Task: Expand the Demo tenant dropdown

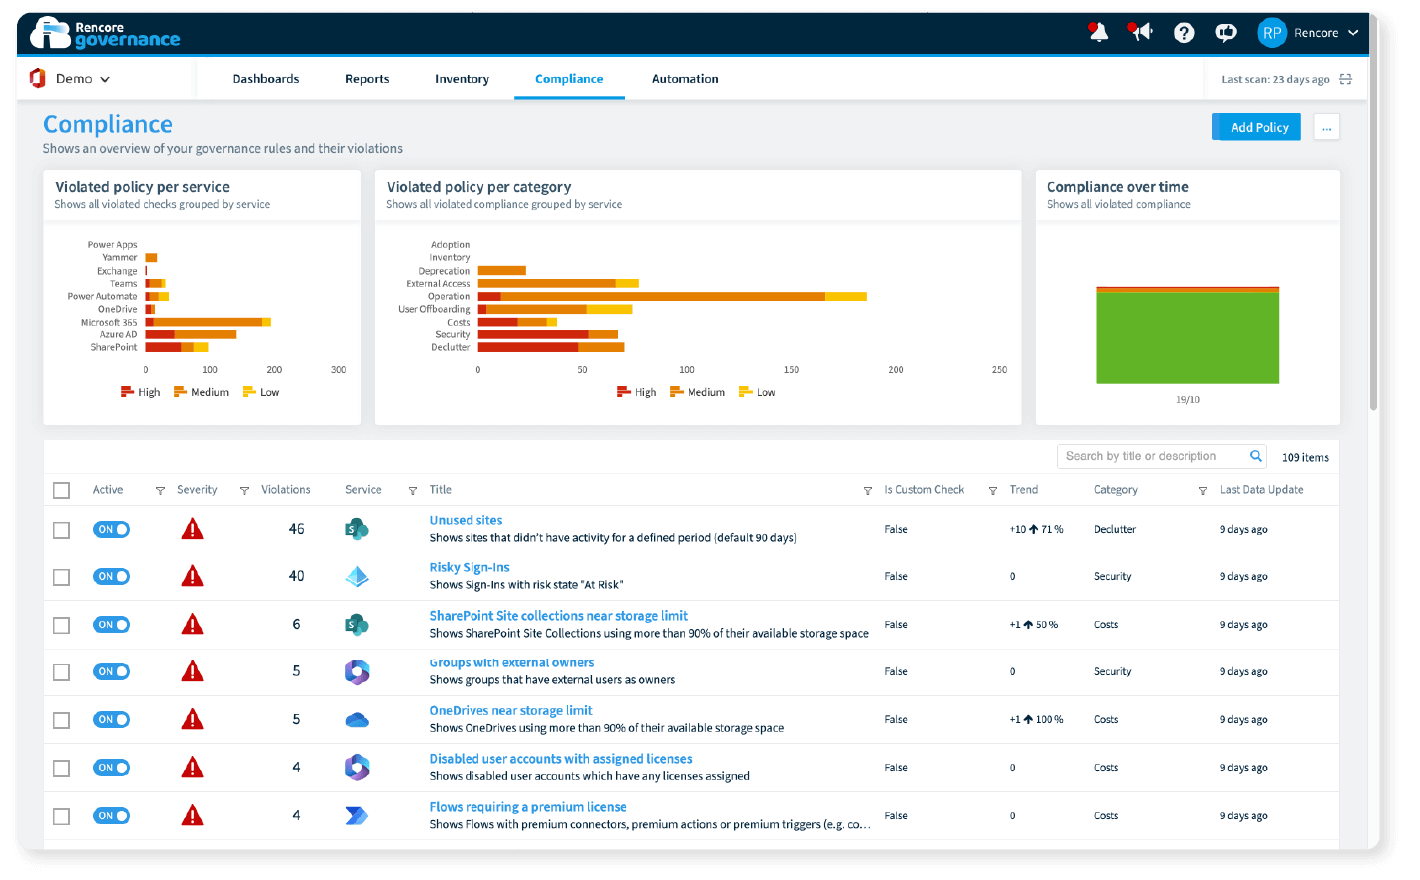Action: [x=70, y=79]
